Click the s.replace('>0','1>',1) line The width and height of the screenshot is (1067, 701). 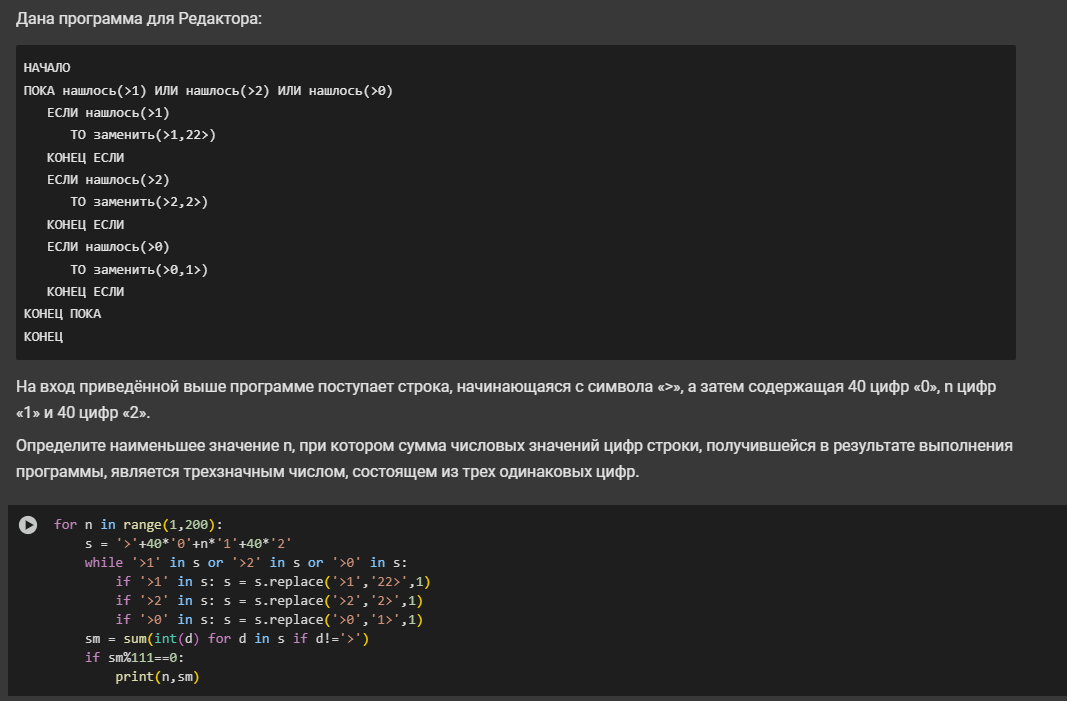pos(269,619)
